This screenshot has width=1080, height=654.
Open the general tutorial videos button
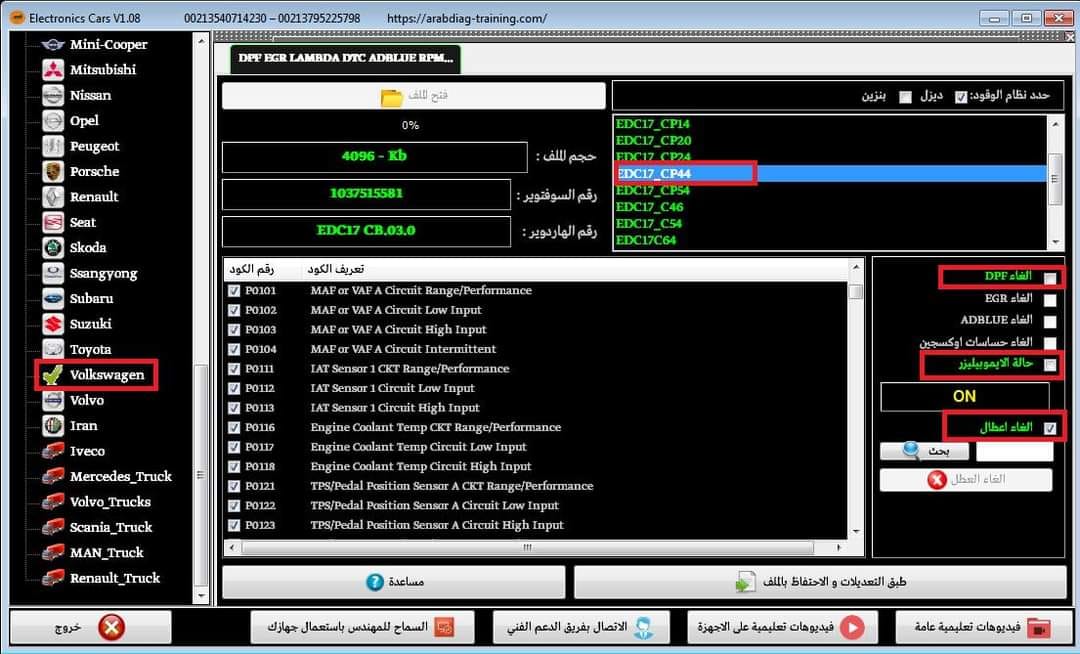point(984,627)
